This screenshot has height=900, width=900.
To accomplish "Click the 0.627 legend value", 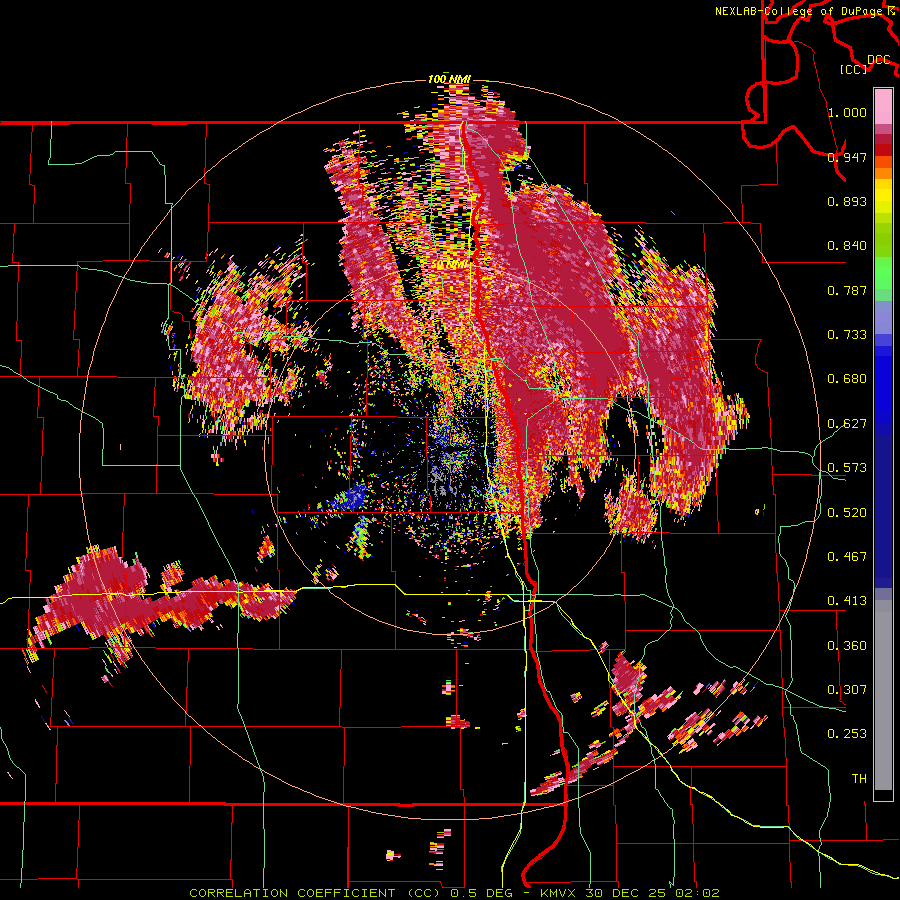I will pyautogui.click(x=847, y=424).
